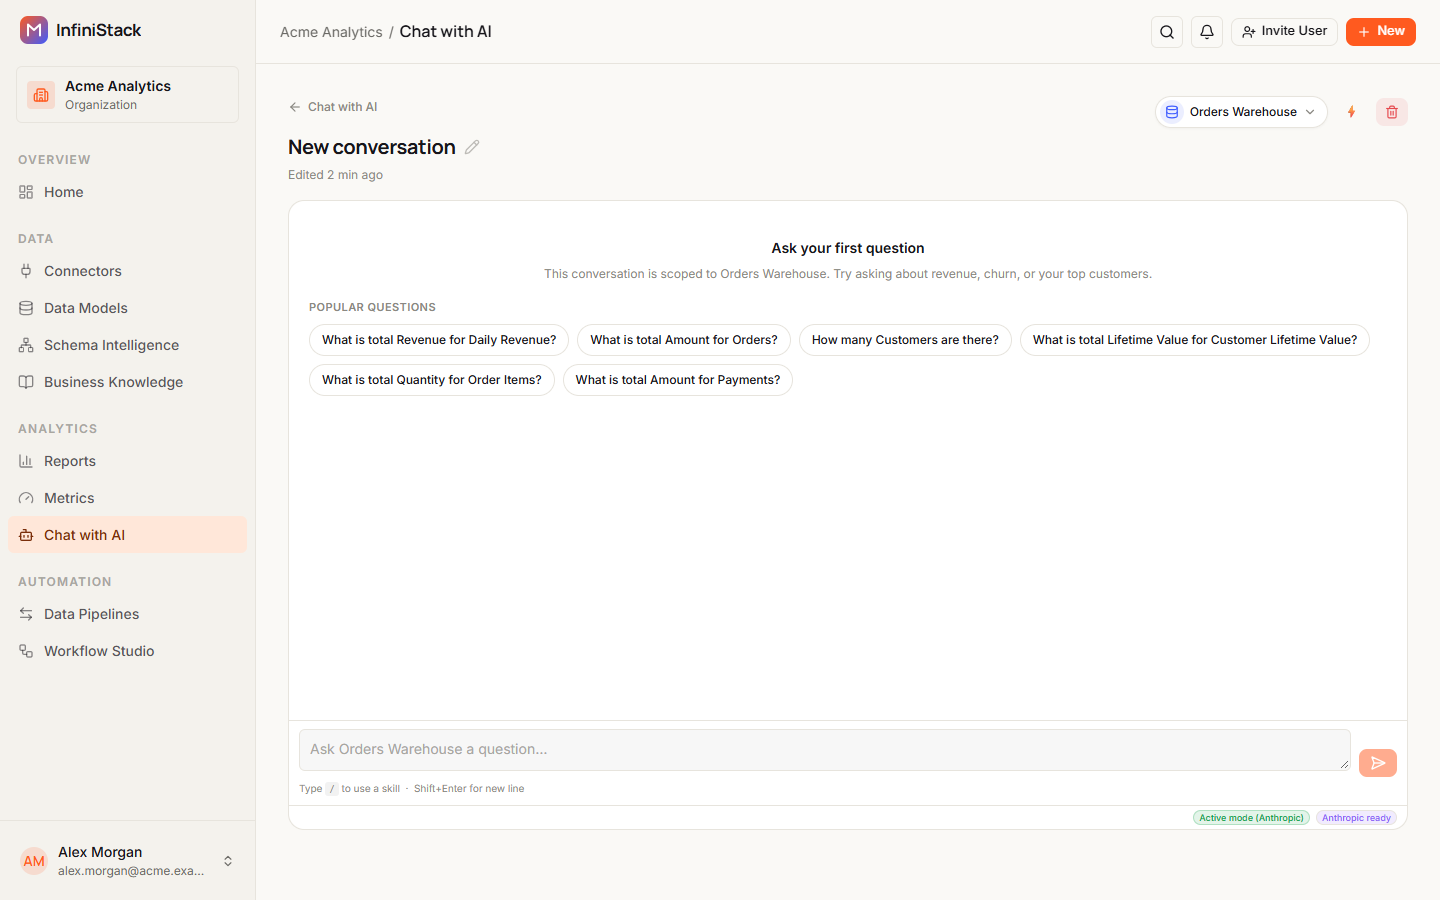This screenshot has width=1440, height=900.
Task: Click the orange New button
Action: point(1380,32)
